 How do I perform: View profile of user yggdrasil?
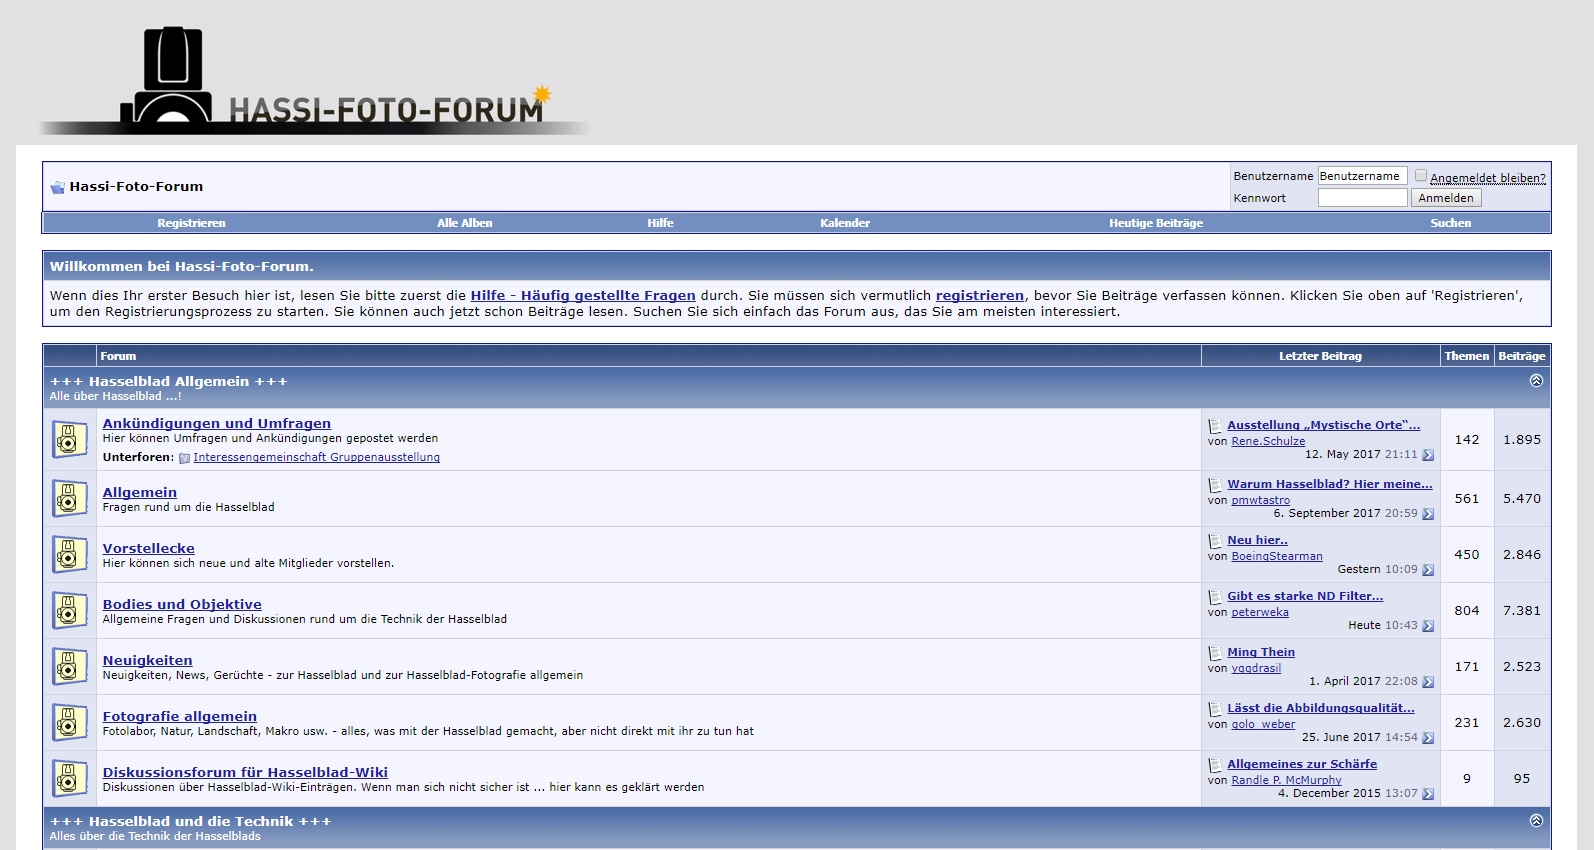(1256, 668)
